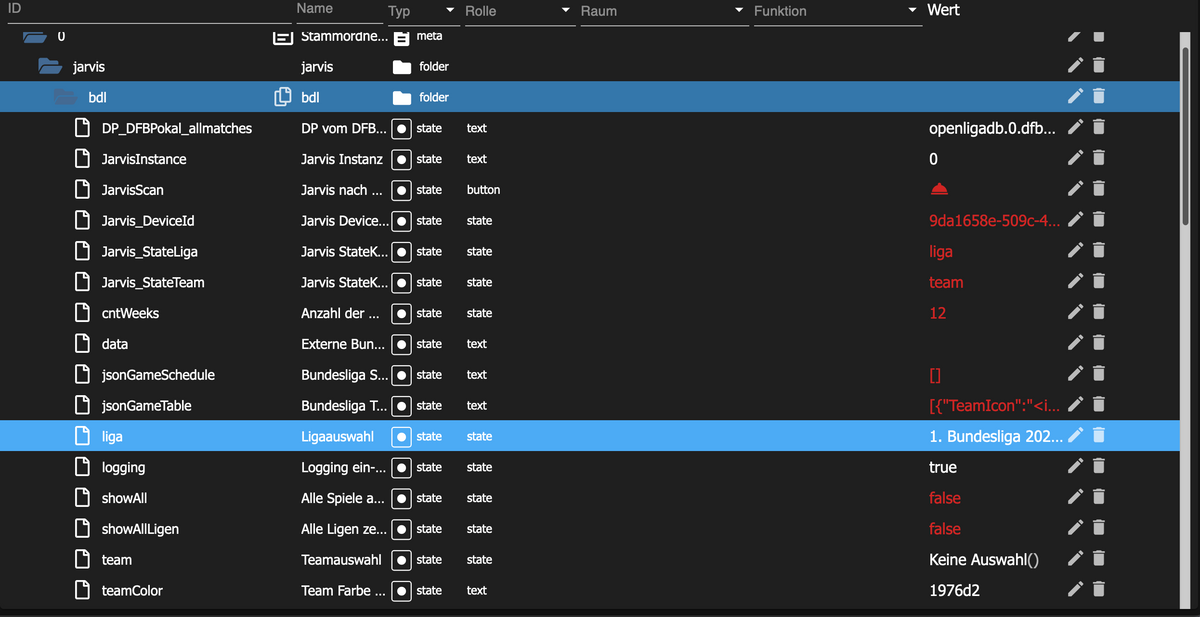Edit the showAllLigen object

point(1075,529)
